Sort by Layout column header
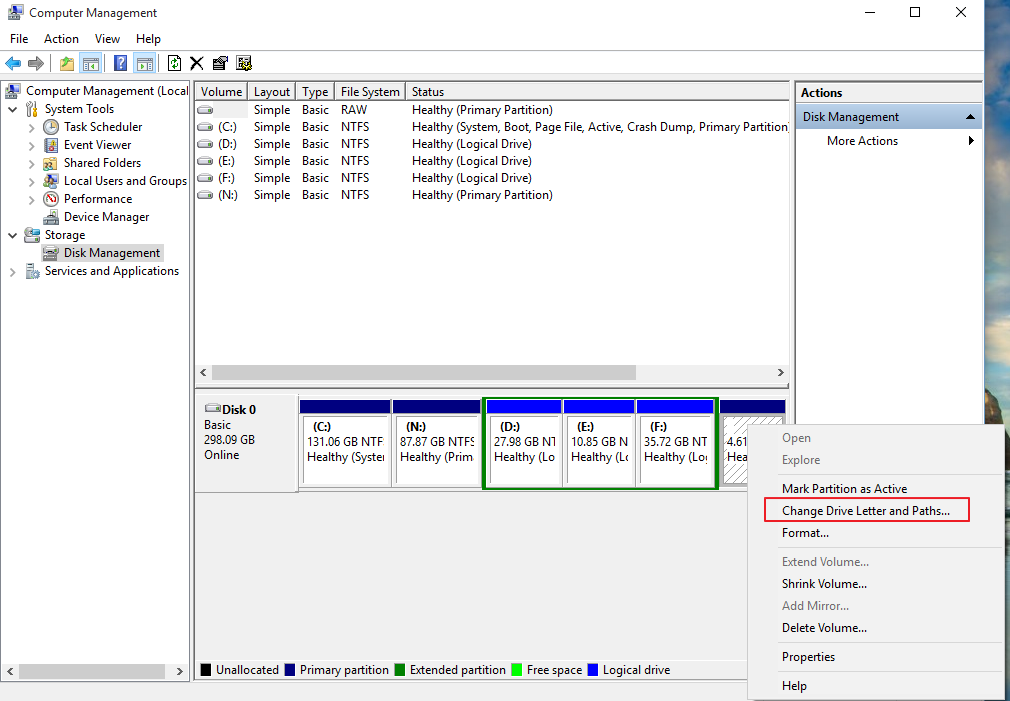1010x701 pixels. (x=272, y=91)
